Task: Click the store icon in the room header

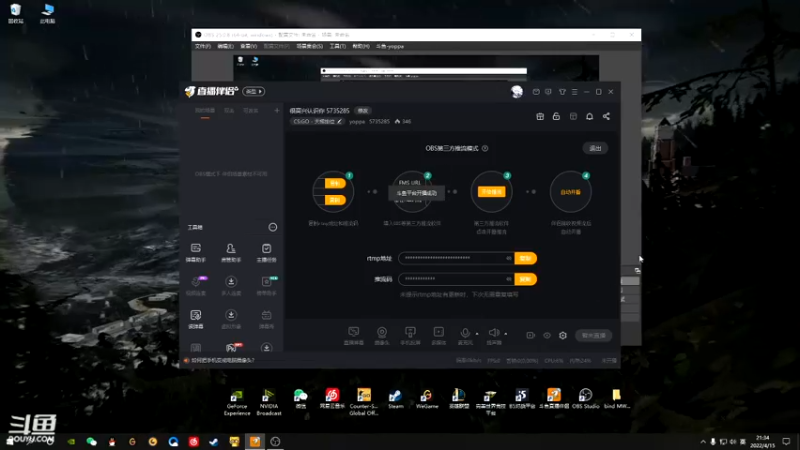Action: (x=573, y=116)
